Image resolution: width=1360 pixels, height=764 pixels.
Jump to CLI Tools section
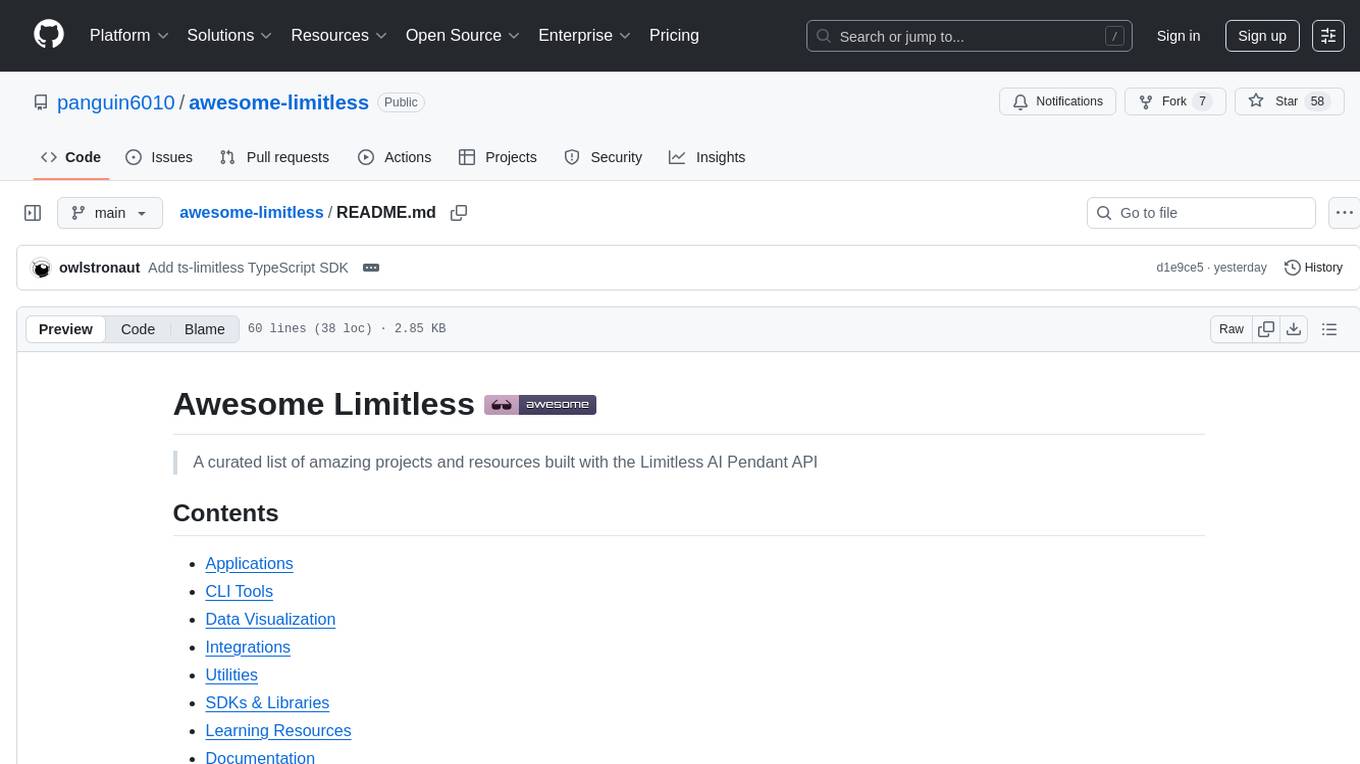[239, 591]
